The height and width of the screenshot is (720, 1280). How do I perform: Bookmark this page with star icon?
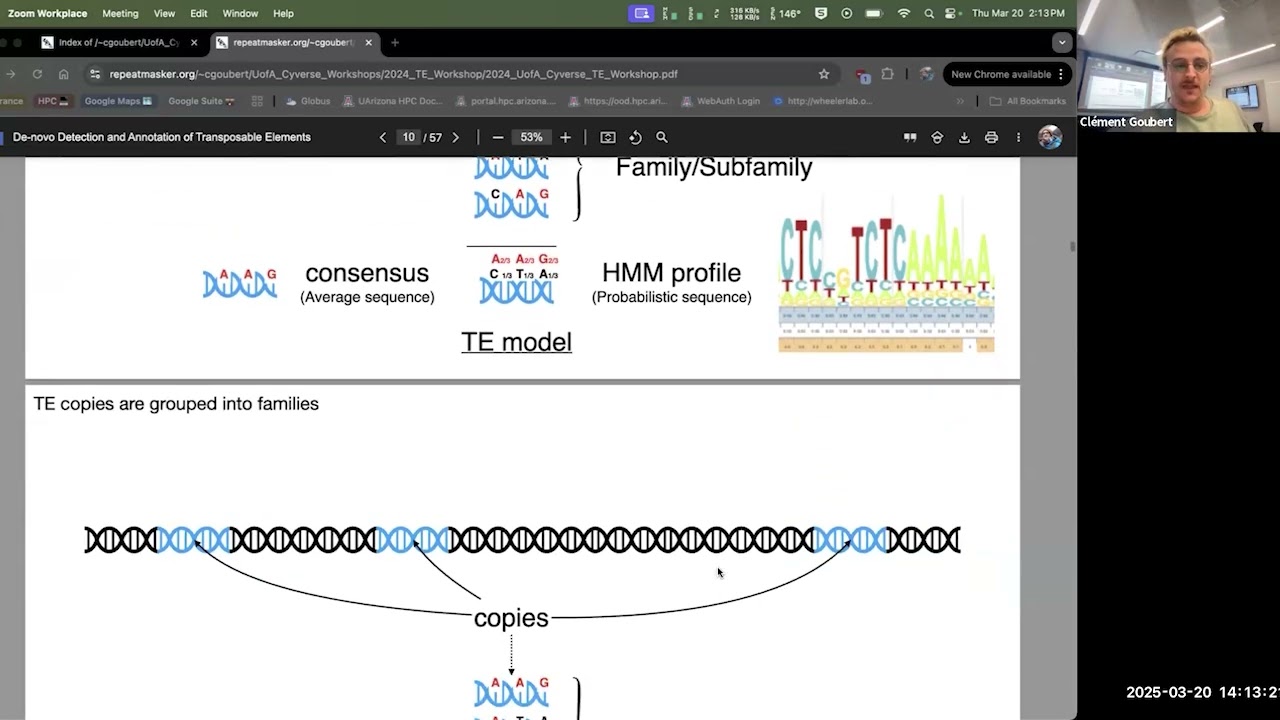(x=824, y=74)
